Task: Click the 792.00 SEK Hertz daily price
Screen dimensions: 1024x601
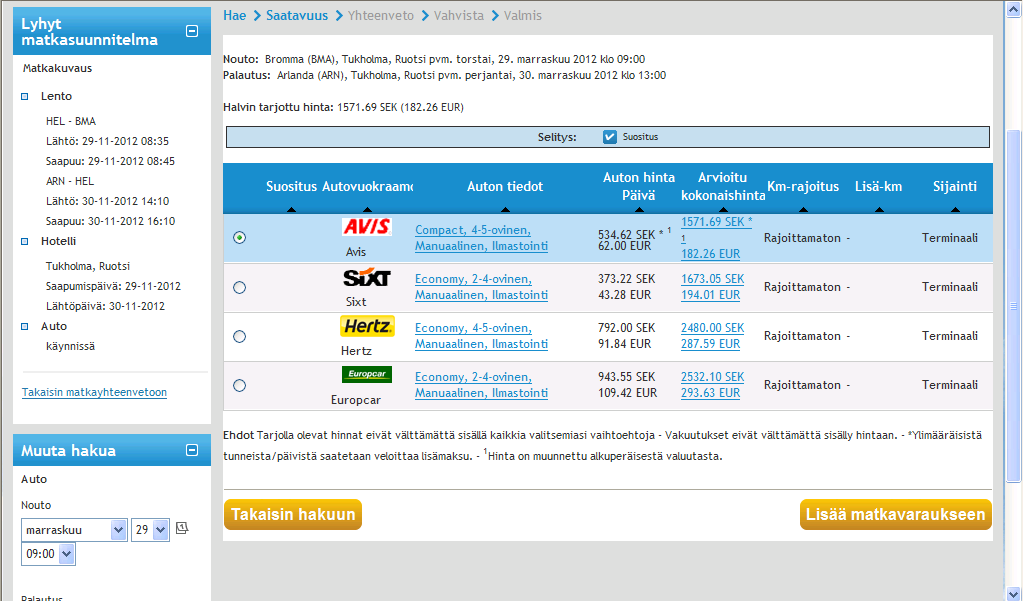Action: [626, 328]
